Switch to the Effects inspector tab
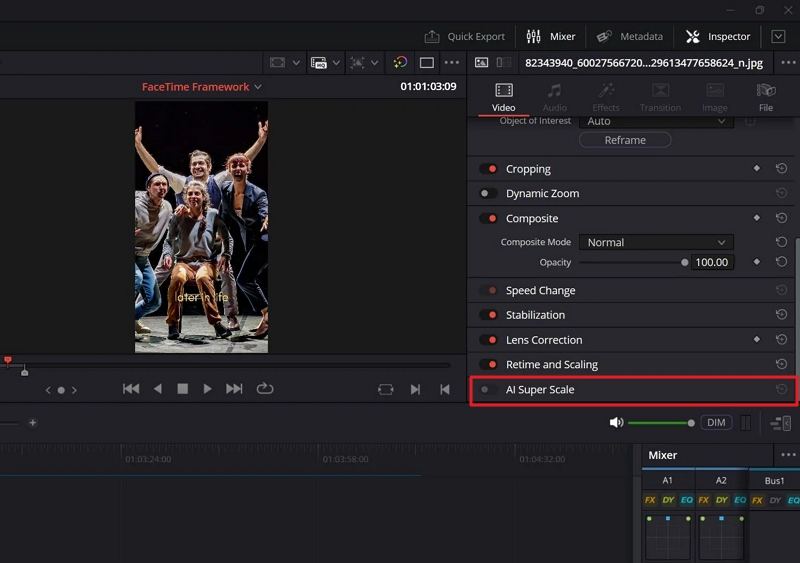This screenshot has height=563, width=800. pyautogui.click(x=606, y=97)
